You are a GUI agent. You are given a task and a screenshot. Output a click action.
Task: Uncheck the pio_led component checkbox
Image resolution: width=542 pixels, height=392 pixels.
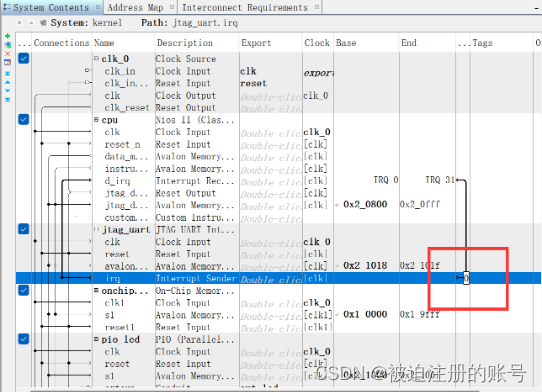(24, 339)
